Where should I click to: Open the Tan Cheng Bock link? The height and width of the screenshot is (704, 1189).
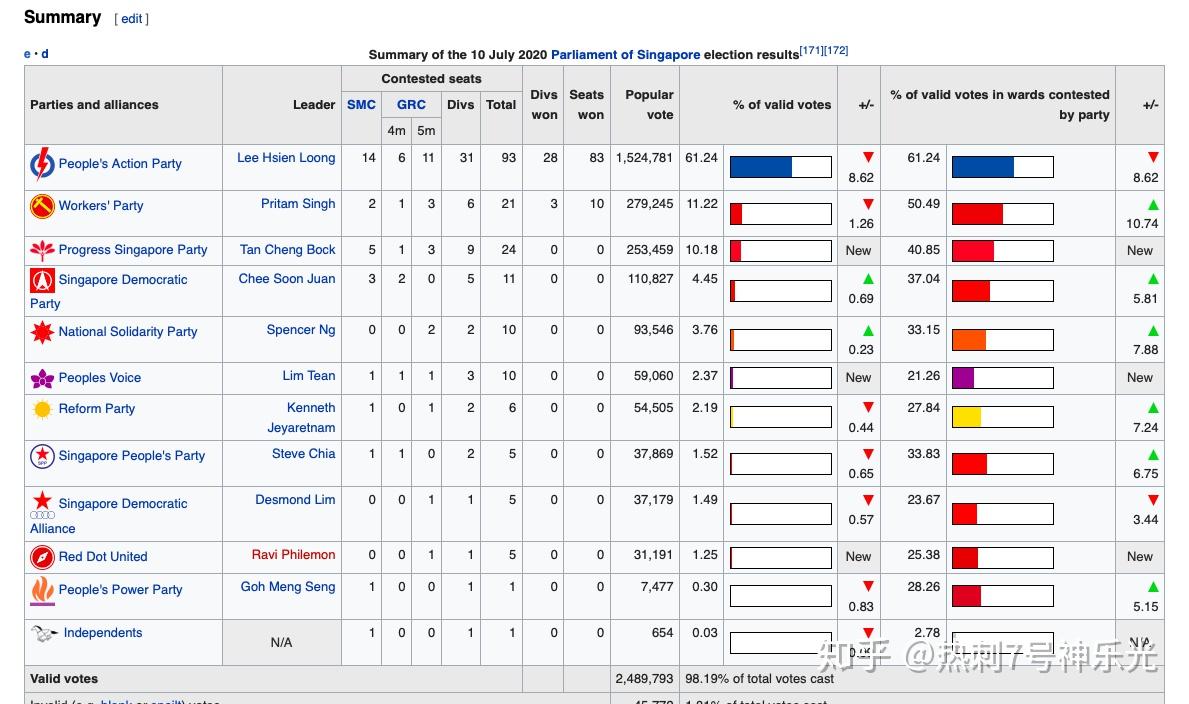point(287,250)
